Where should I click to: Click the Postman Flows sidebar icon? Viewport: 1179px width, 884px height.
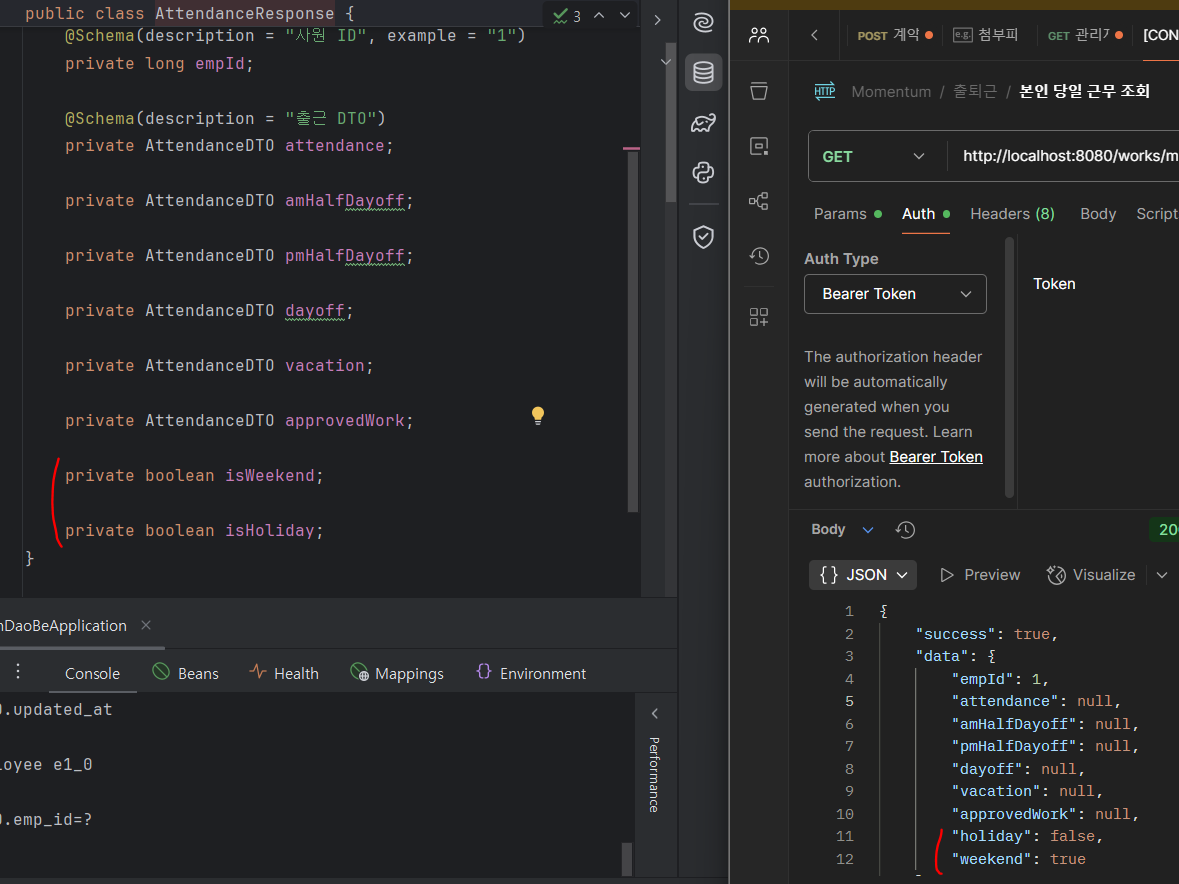(x=759, y=202)
